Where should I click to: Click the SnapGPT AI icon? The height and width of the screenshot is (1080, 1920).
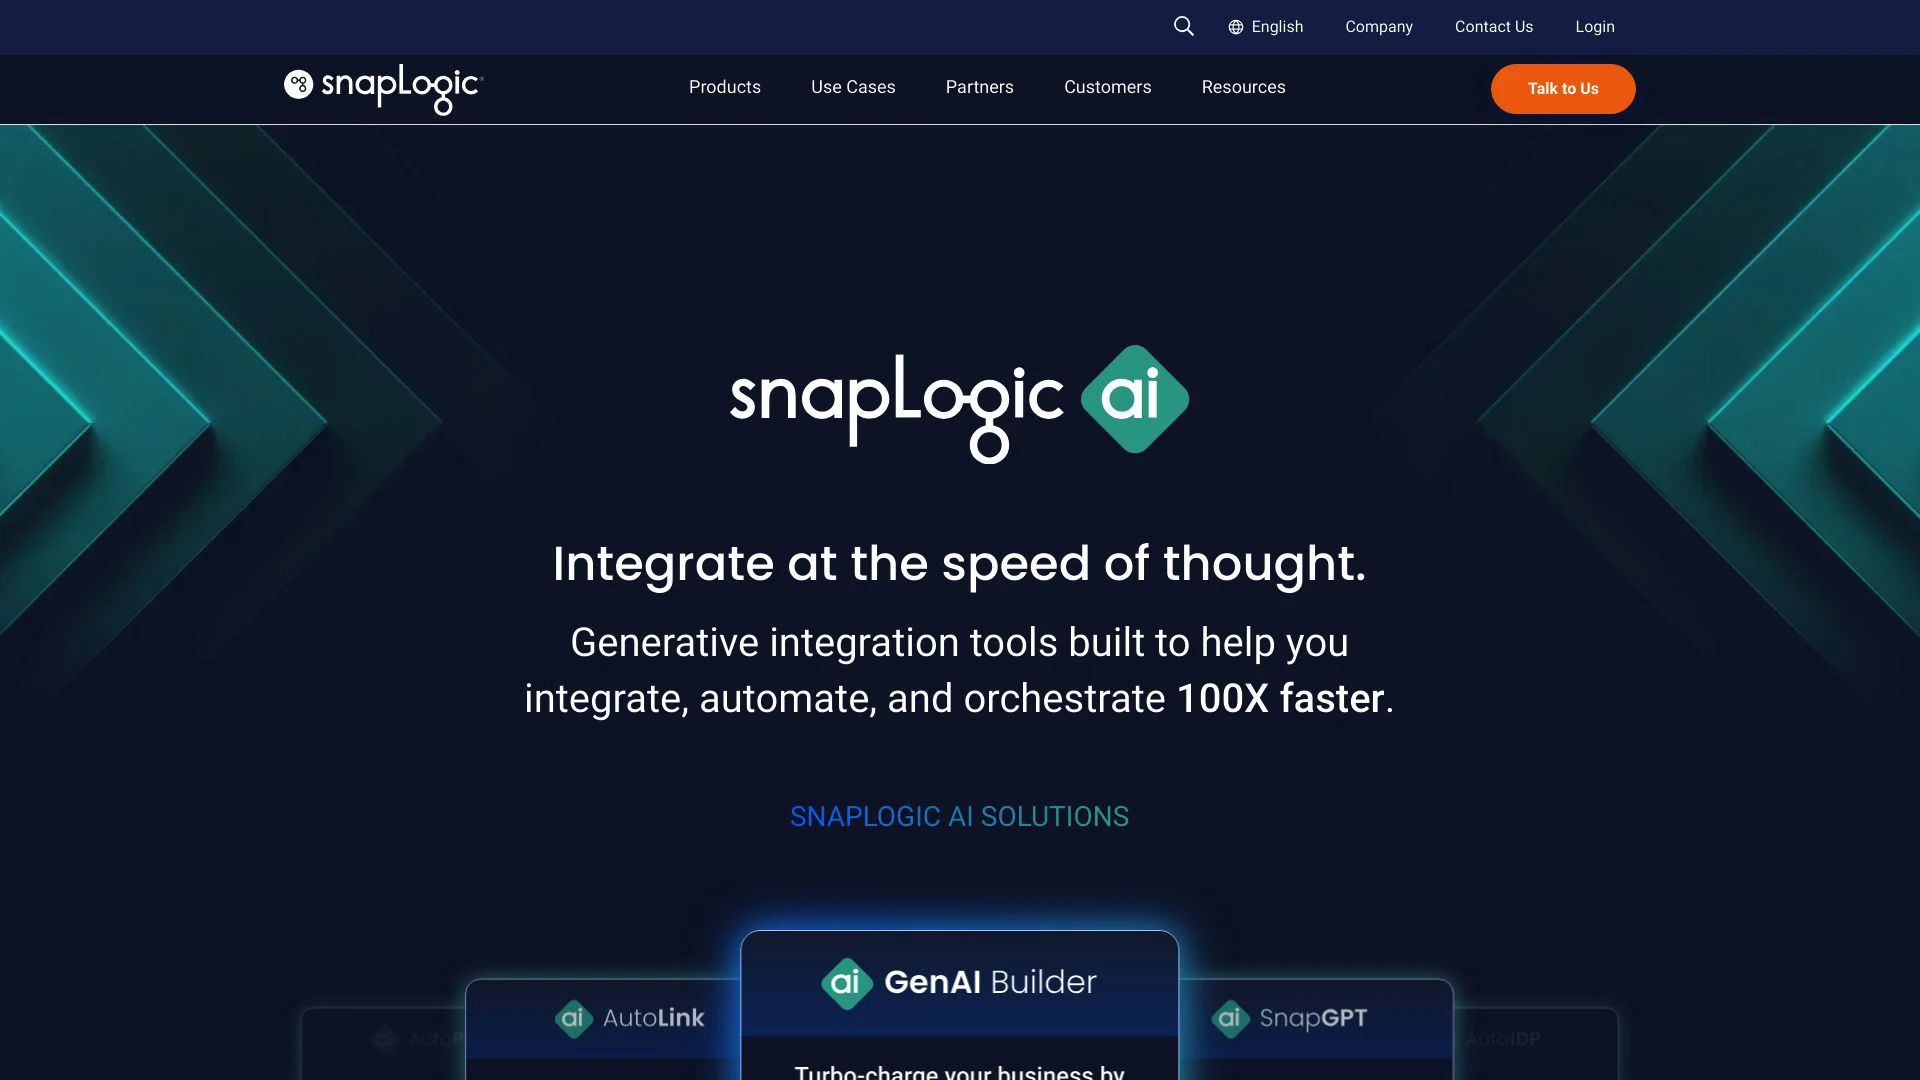(x=1228, y=1018)
